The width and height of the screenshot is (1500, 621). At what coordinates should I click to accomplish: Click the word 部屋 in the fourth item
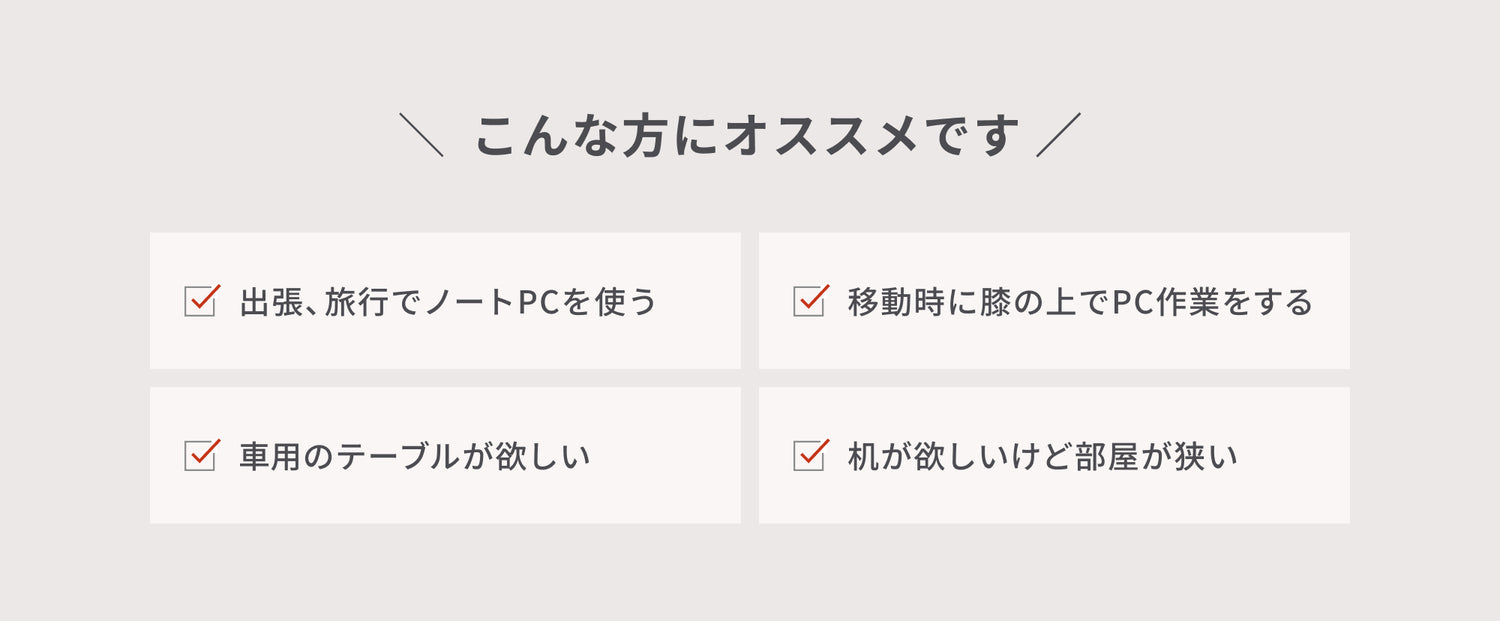tap(1108, 456)
